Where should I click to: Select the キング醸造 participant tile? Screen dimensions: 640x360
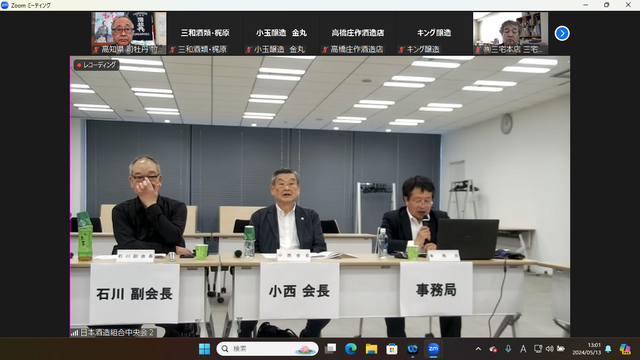click(x=434, y=33)
